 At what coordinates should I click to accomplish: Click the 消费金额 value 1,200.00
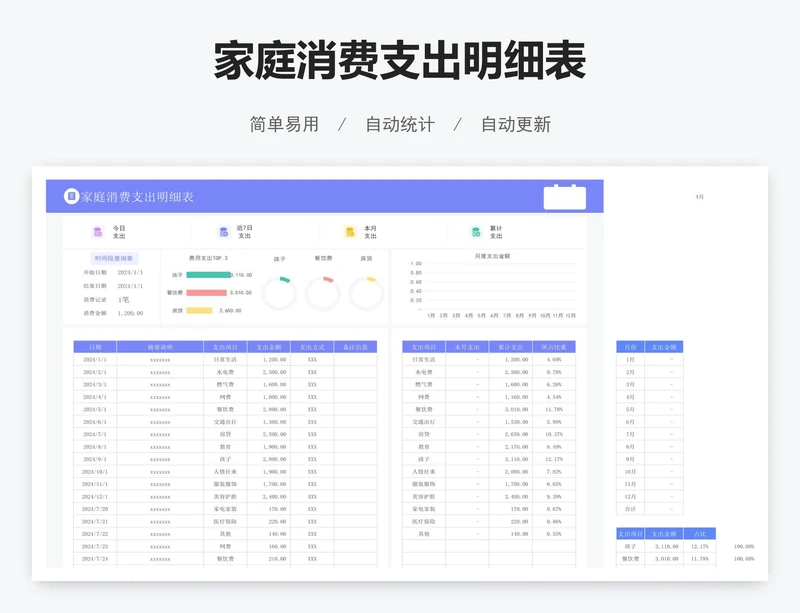[130, 313]
